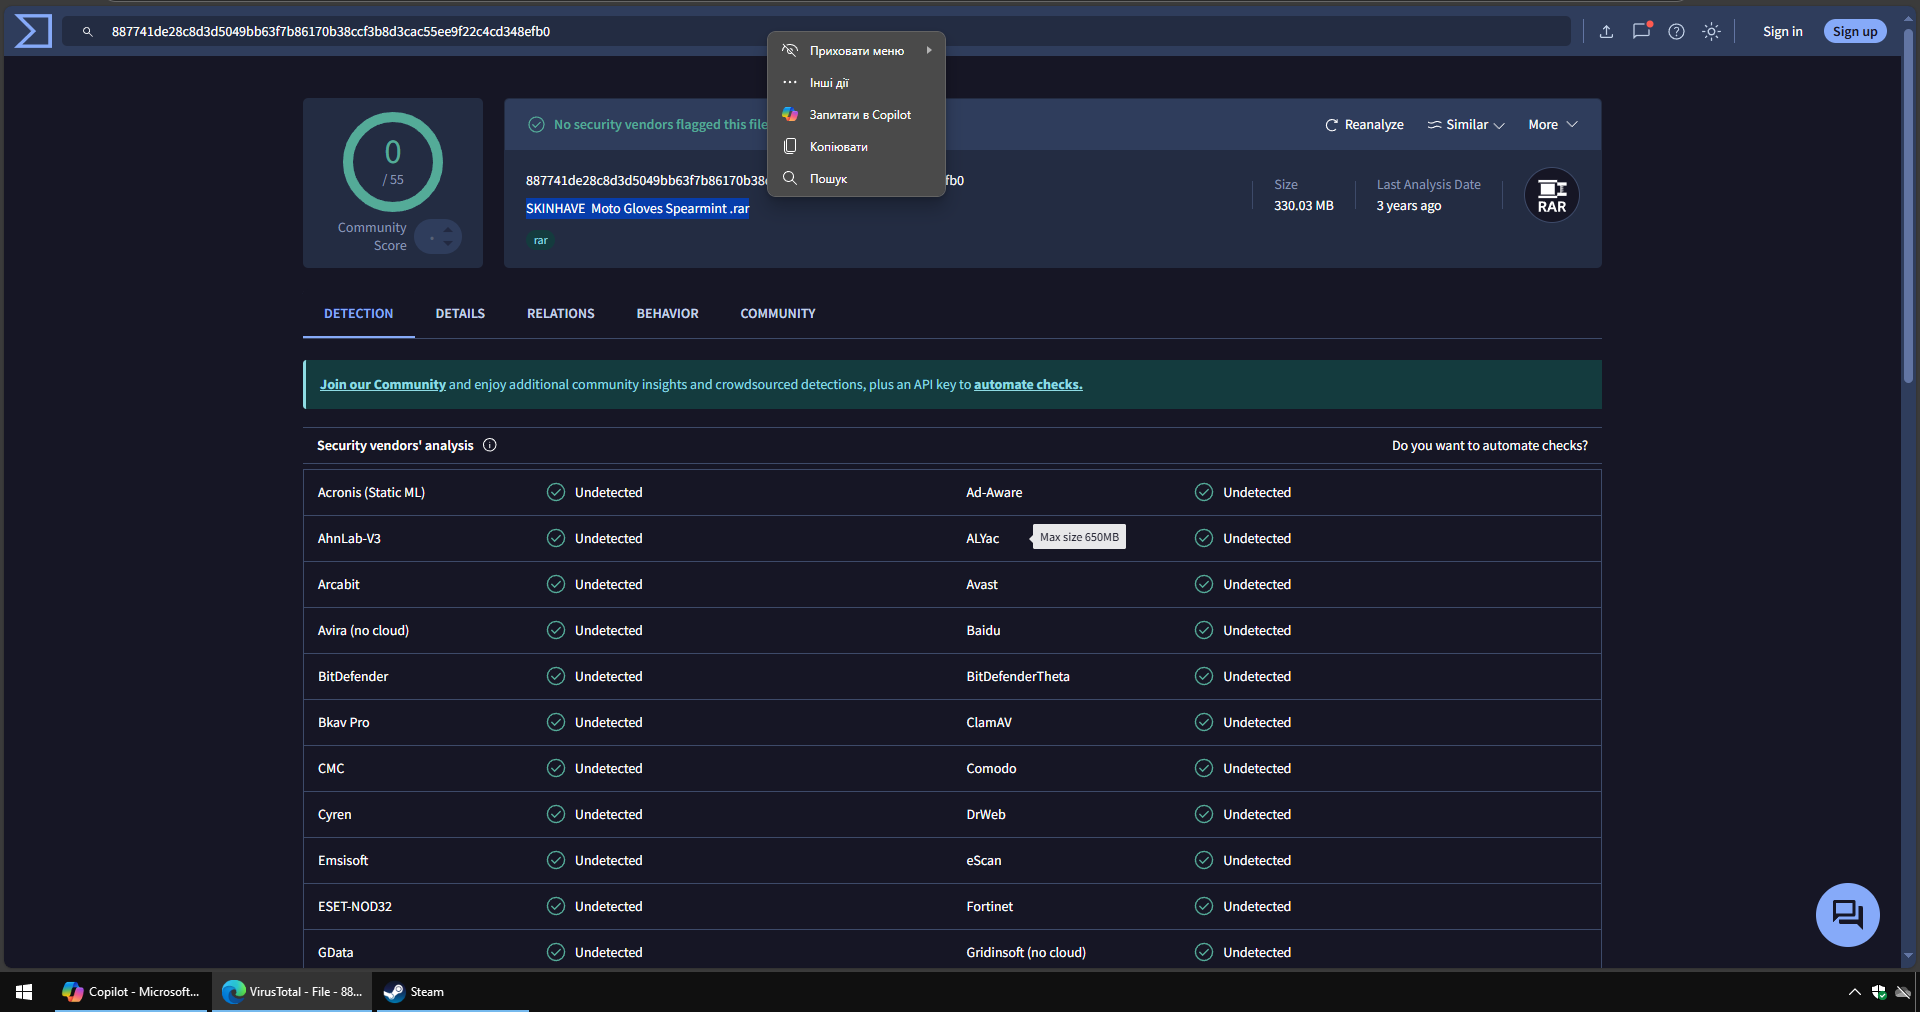Click the Undetected check icon for Baidu
1920x1012 pixels.
tap(1204, 630)
